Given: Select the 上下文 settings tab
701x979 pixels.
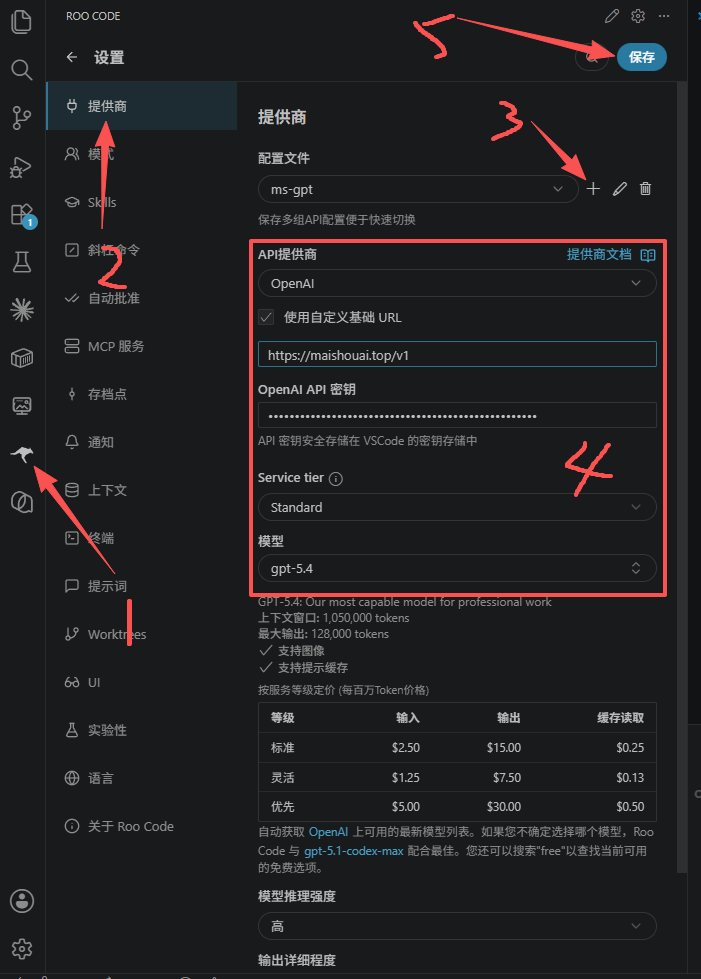Looking at the screenshot, I should tap(142, 490).
